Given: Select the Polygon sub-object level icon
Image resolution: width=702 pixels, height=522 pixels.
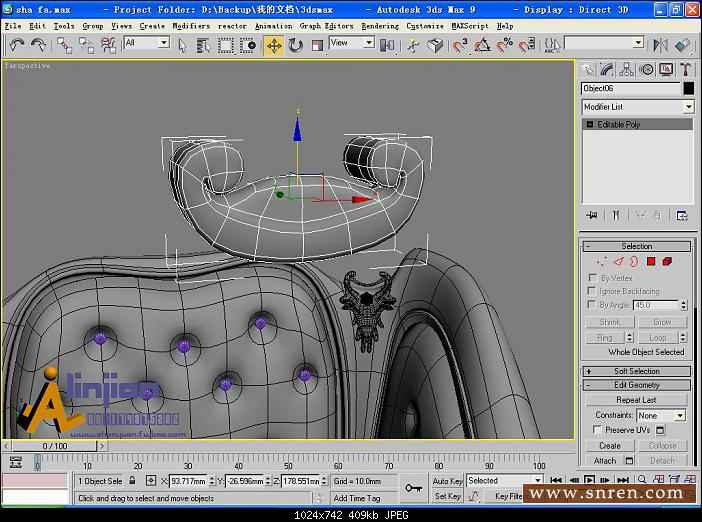Looking at the screenshot, I should (x=651, y=261).
